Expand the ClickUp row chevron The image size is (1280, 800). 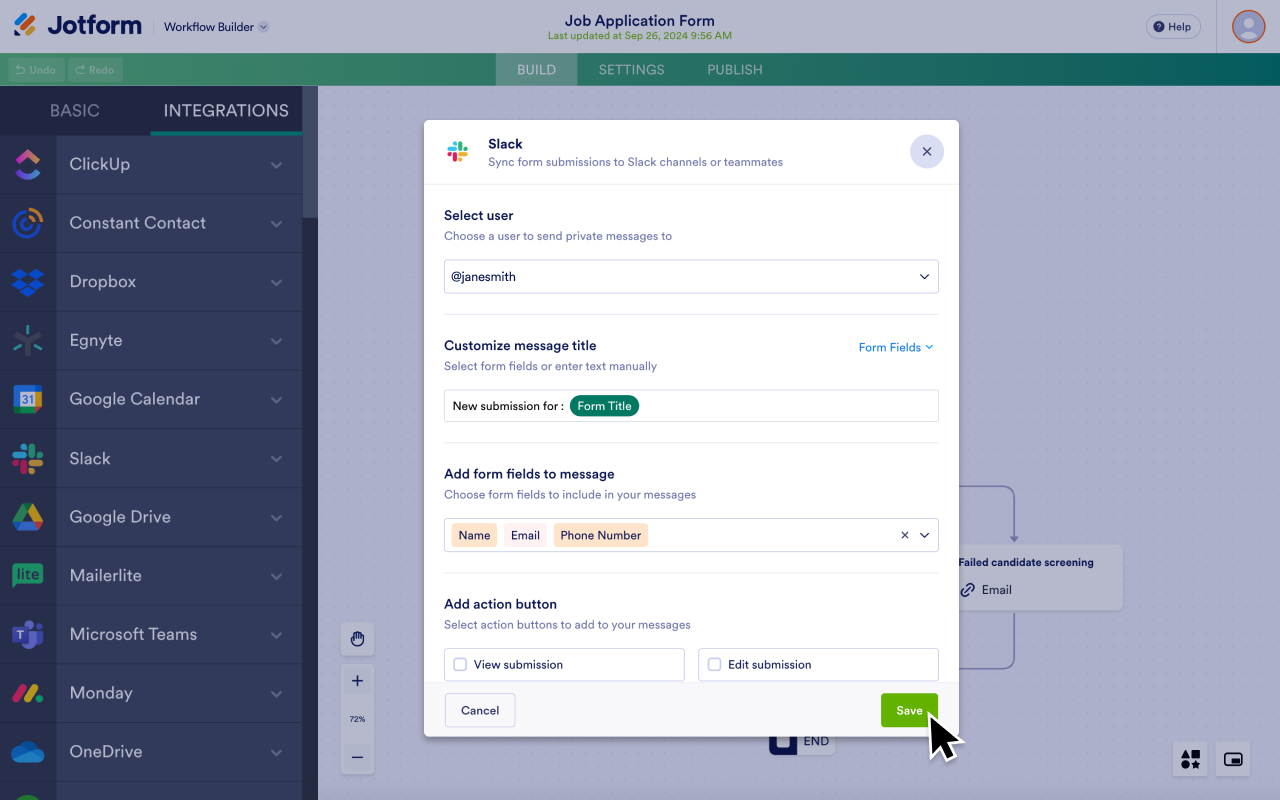pos(276,165)
